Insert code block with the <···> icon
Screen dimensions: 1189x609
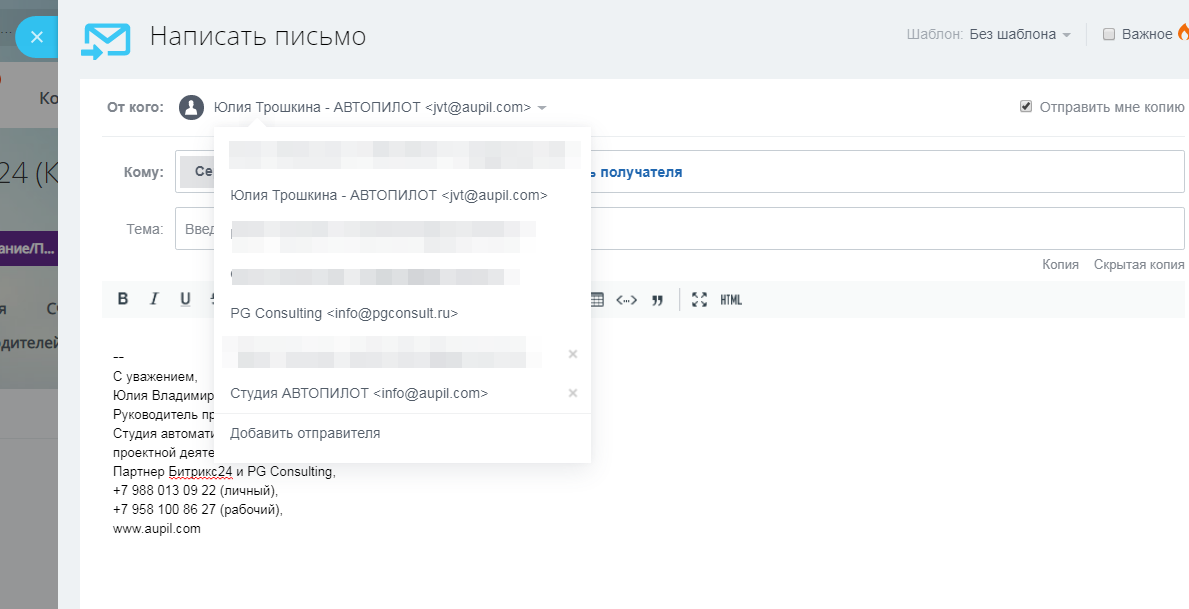pyautogui.click(x=627, y=299)
